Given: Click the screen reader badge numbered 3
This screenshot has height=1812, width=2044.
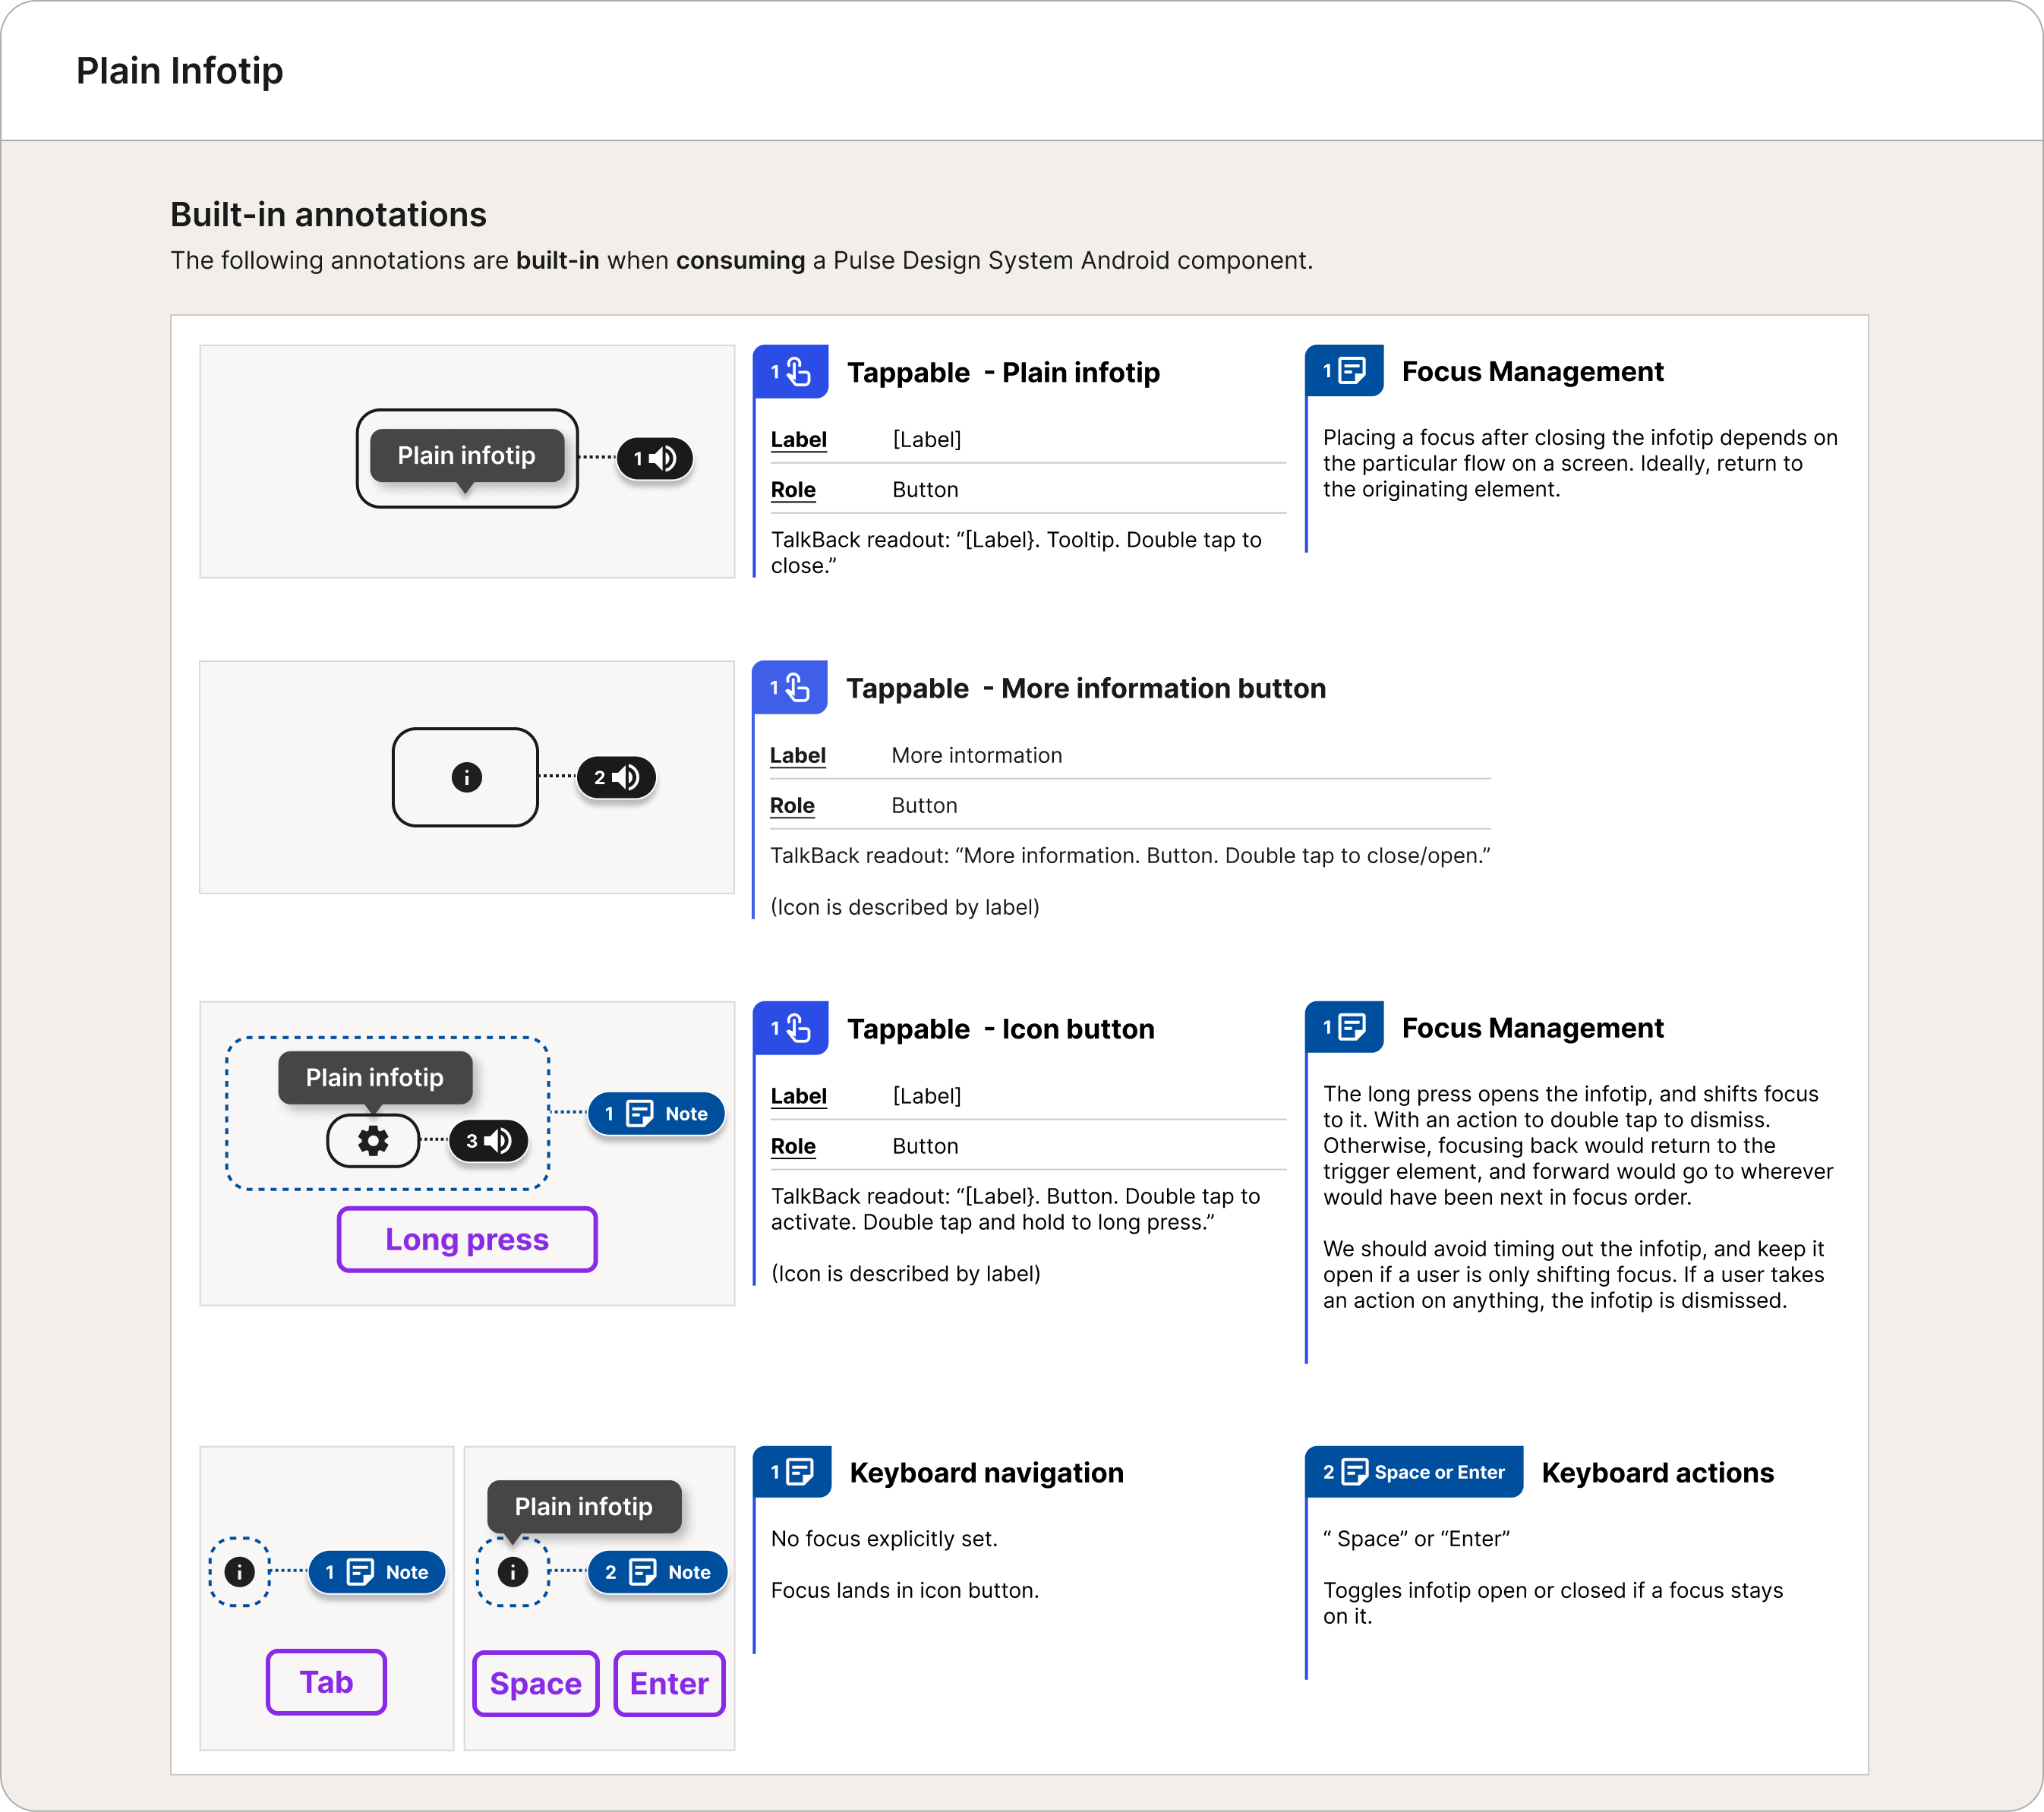Looking at the screenshot, I should tap(488, 1141).
